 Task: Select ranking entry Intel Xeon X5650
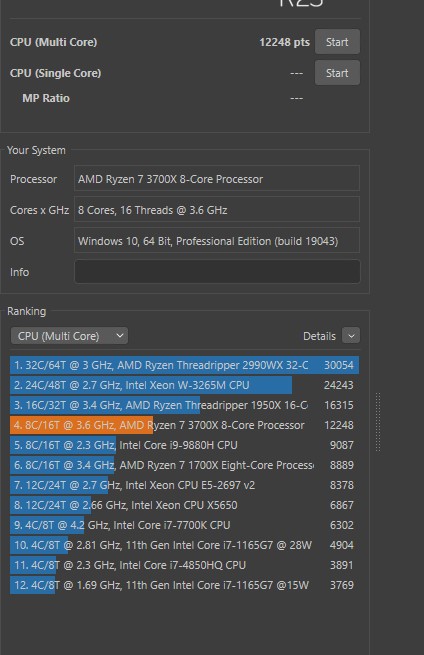coord(184,505)
